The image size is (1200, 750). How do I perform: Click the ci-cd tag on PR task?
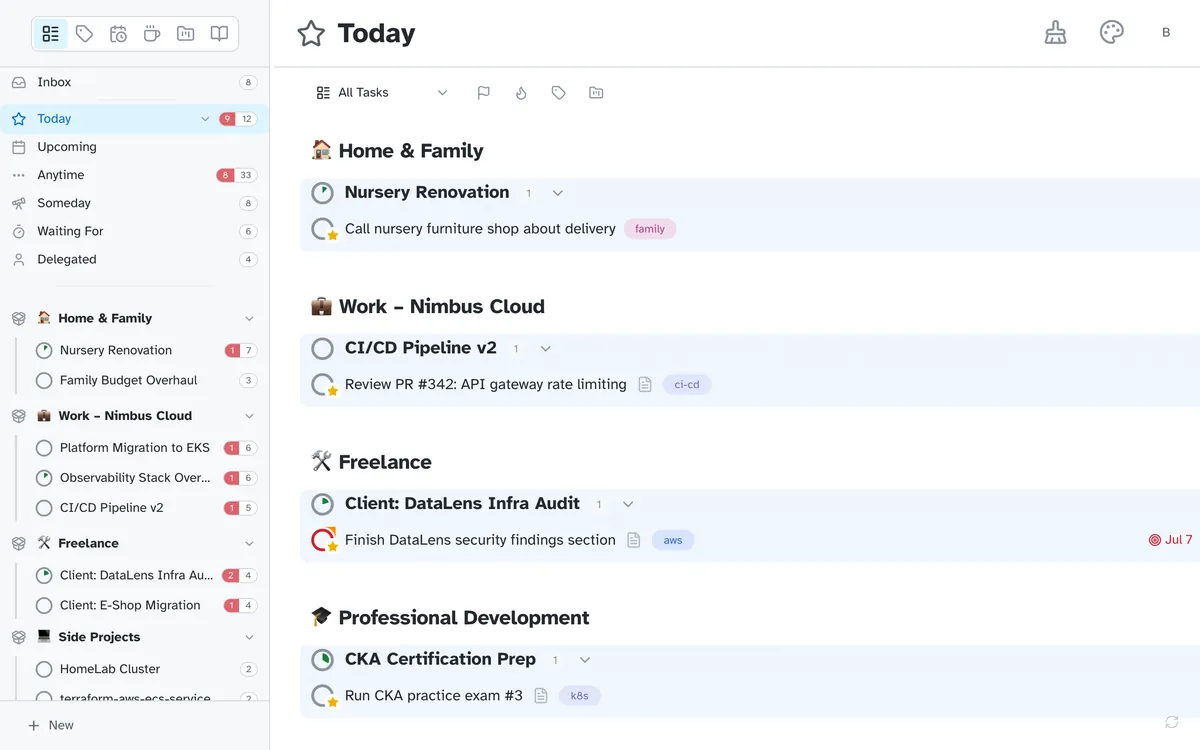pos(687,385)
